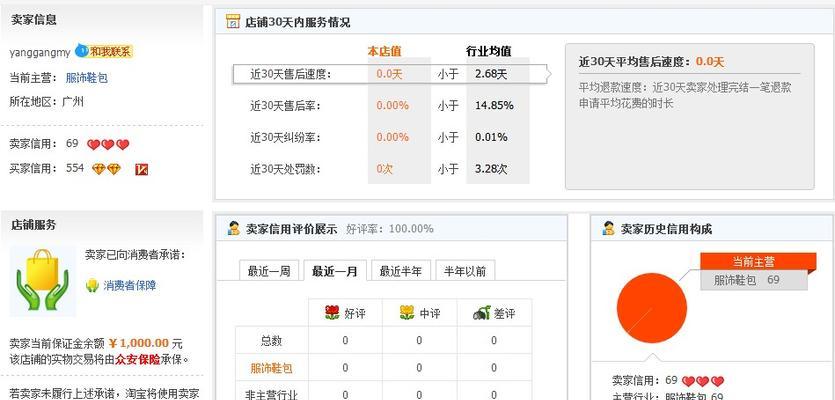
Task: Click the 店铺服务 panel header
Action: (x=34, y=225)
